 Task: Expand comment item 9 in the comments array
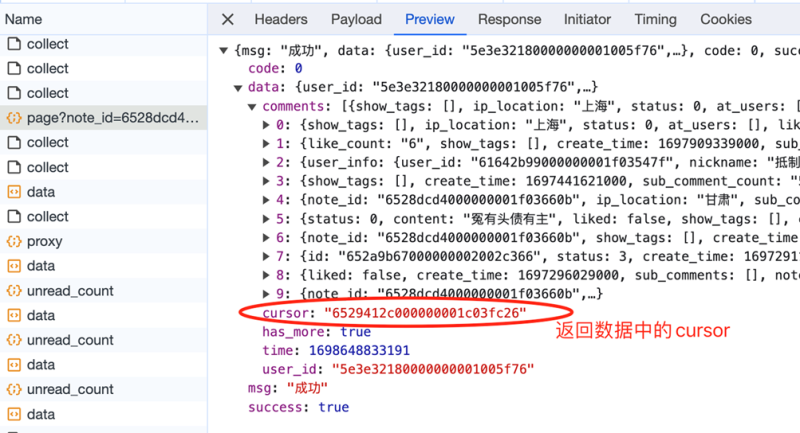tap(266, 294)
